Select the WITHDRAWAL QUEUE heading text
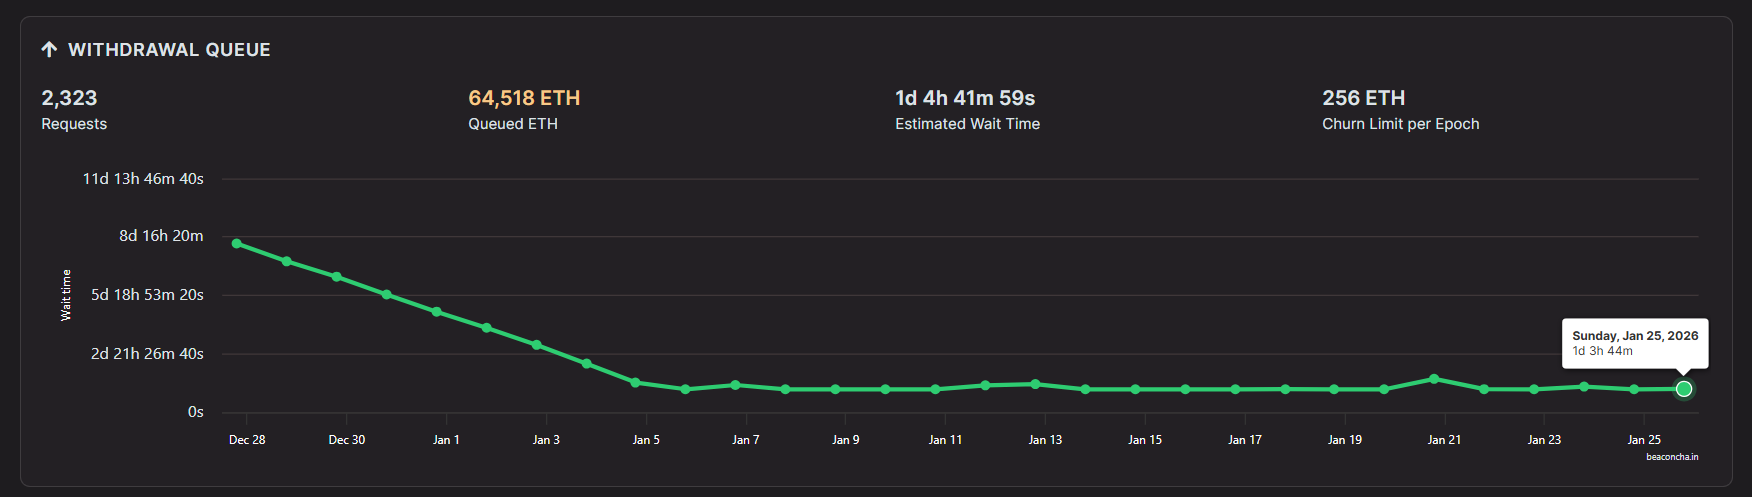The width and height of the screenshot is (1752, 497). pos(169,50)
